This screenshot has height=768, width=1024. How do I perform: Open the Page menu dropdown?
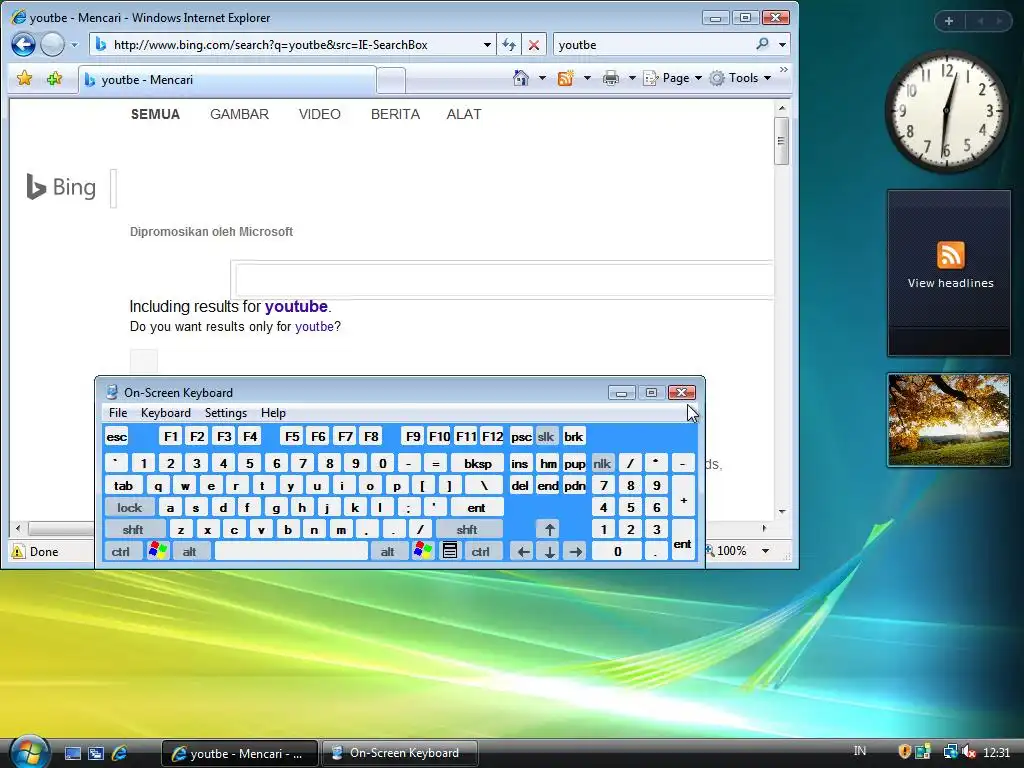673,78
